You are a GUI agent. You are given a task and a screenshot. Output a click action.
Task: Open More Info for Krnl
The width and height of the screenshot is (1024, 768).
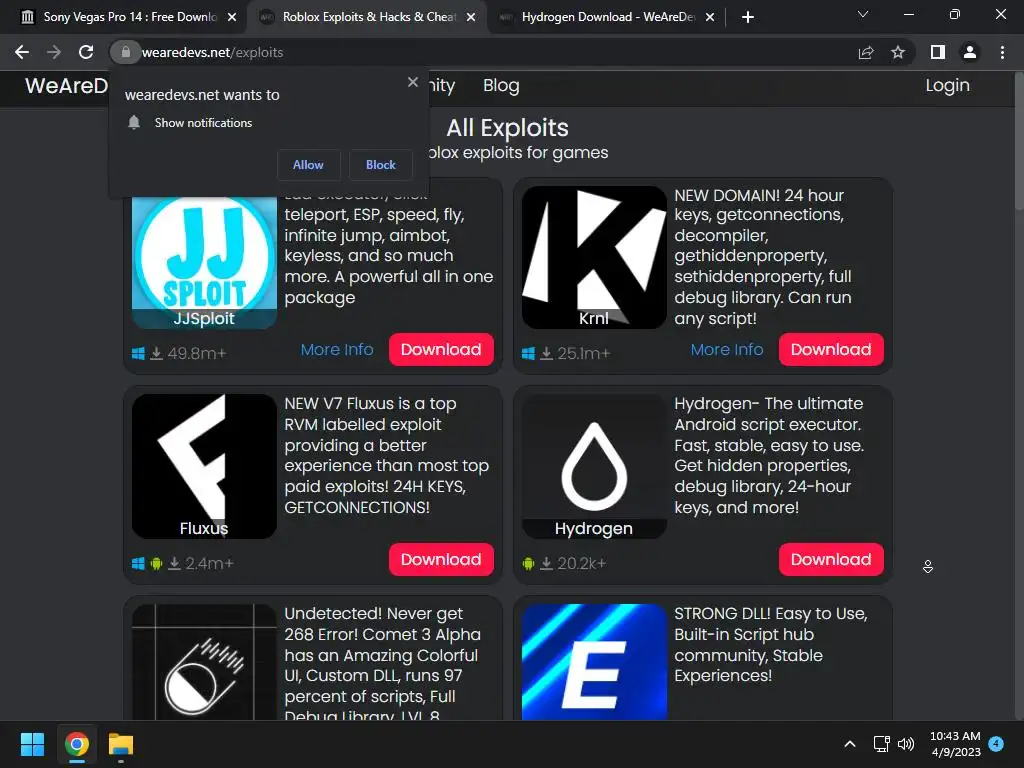[727, 350]
